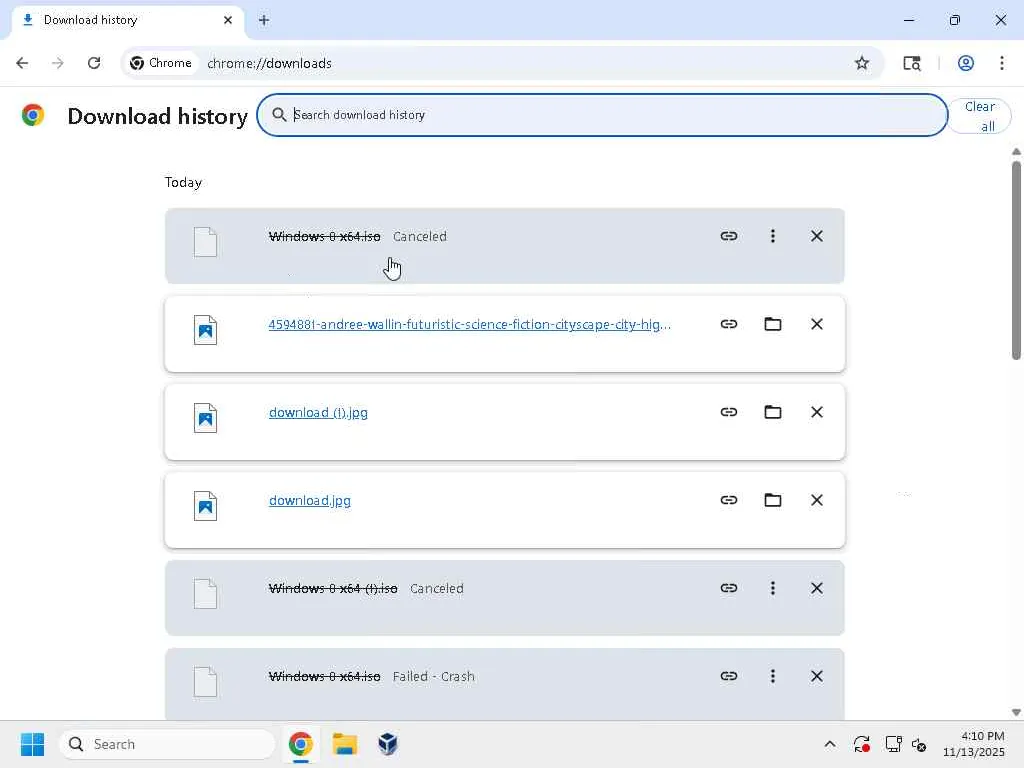Remove download.jpg from history

point(816,500)
